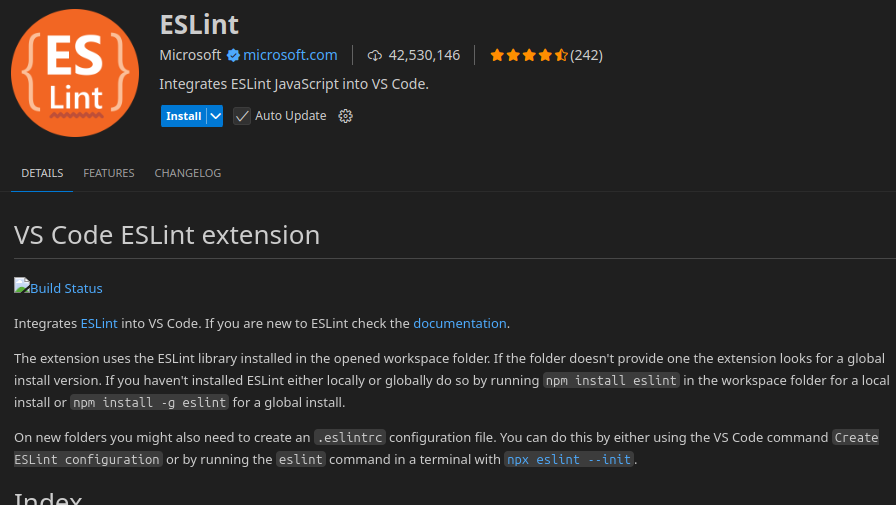The height and width of the screenshot is (505, 896).
Task: Open the microsoft.com publisher link
Action: point(290,55)
